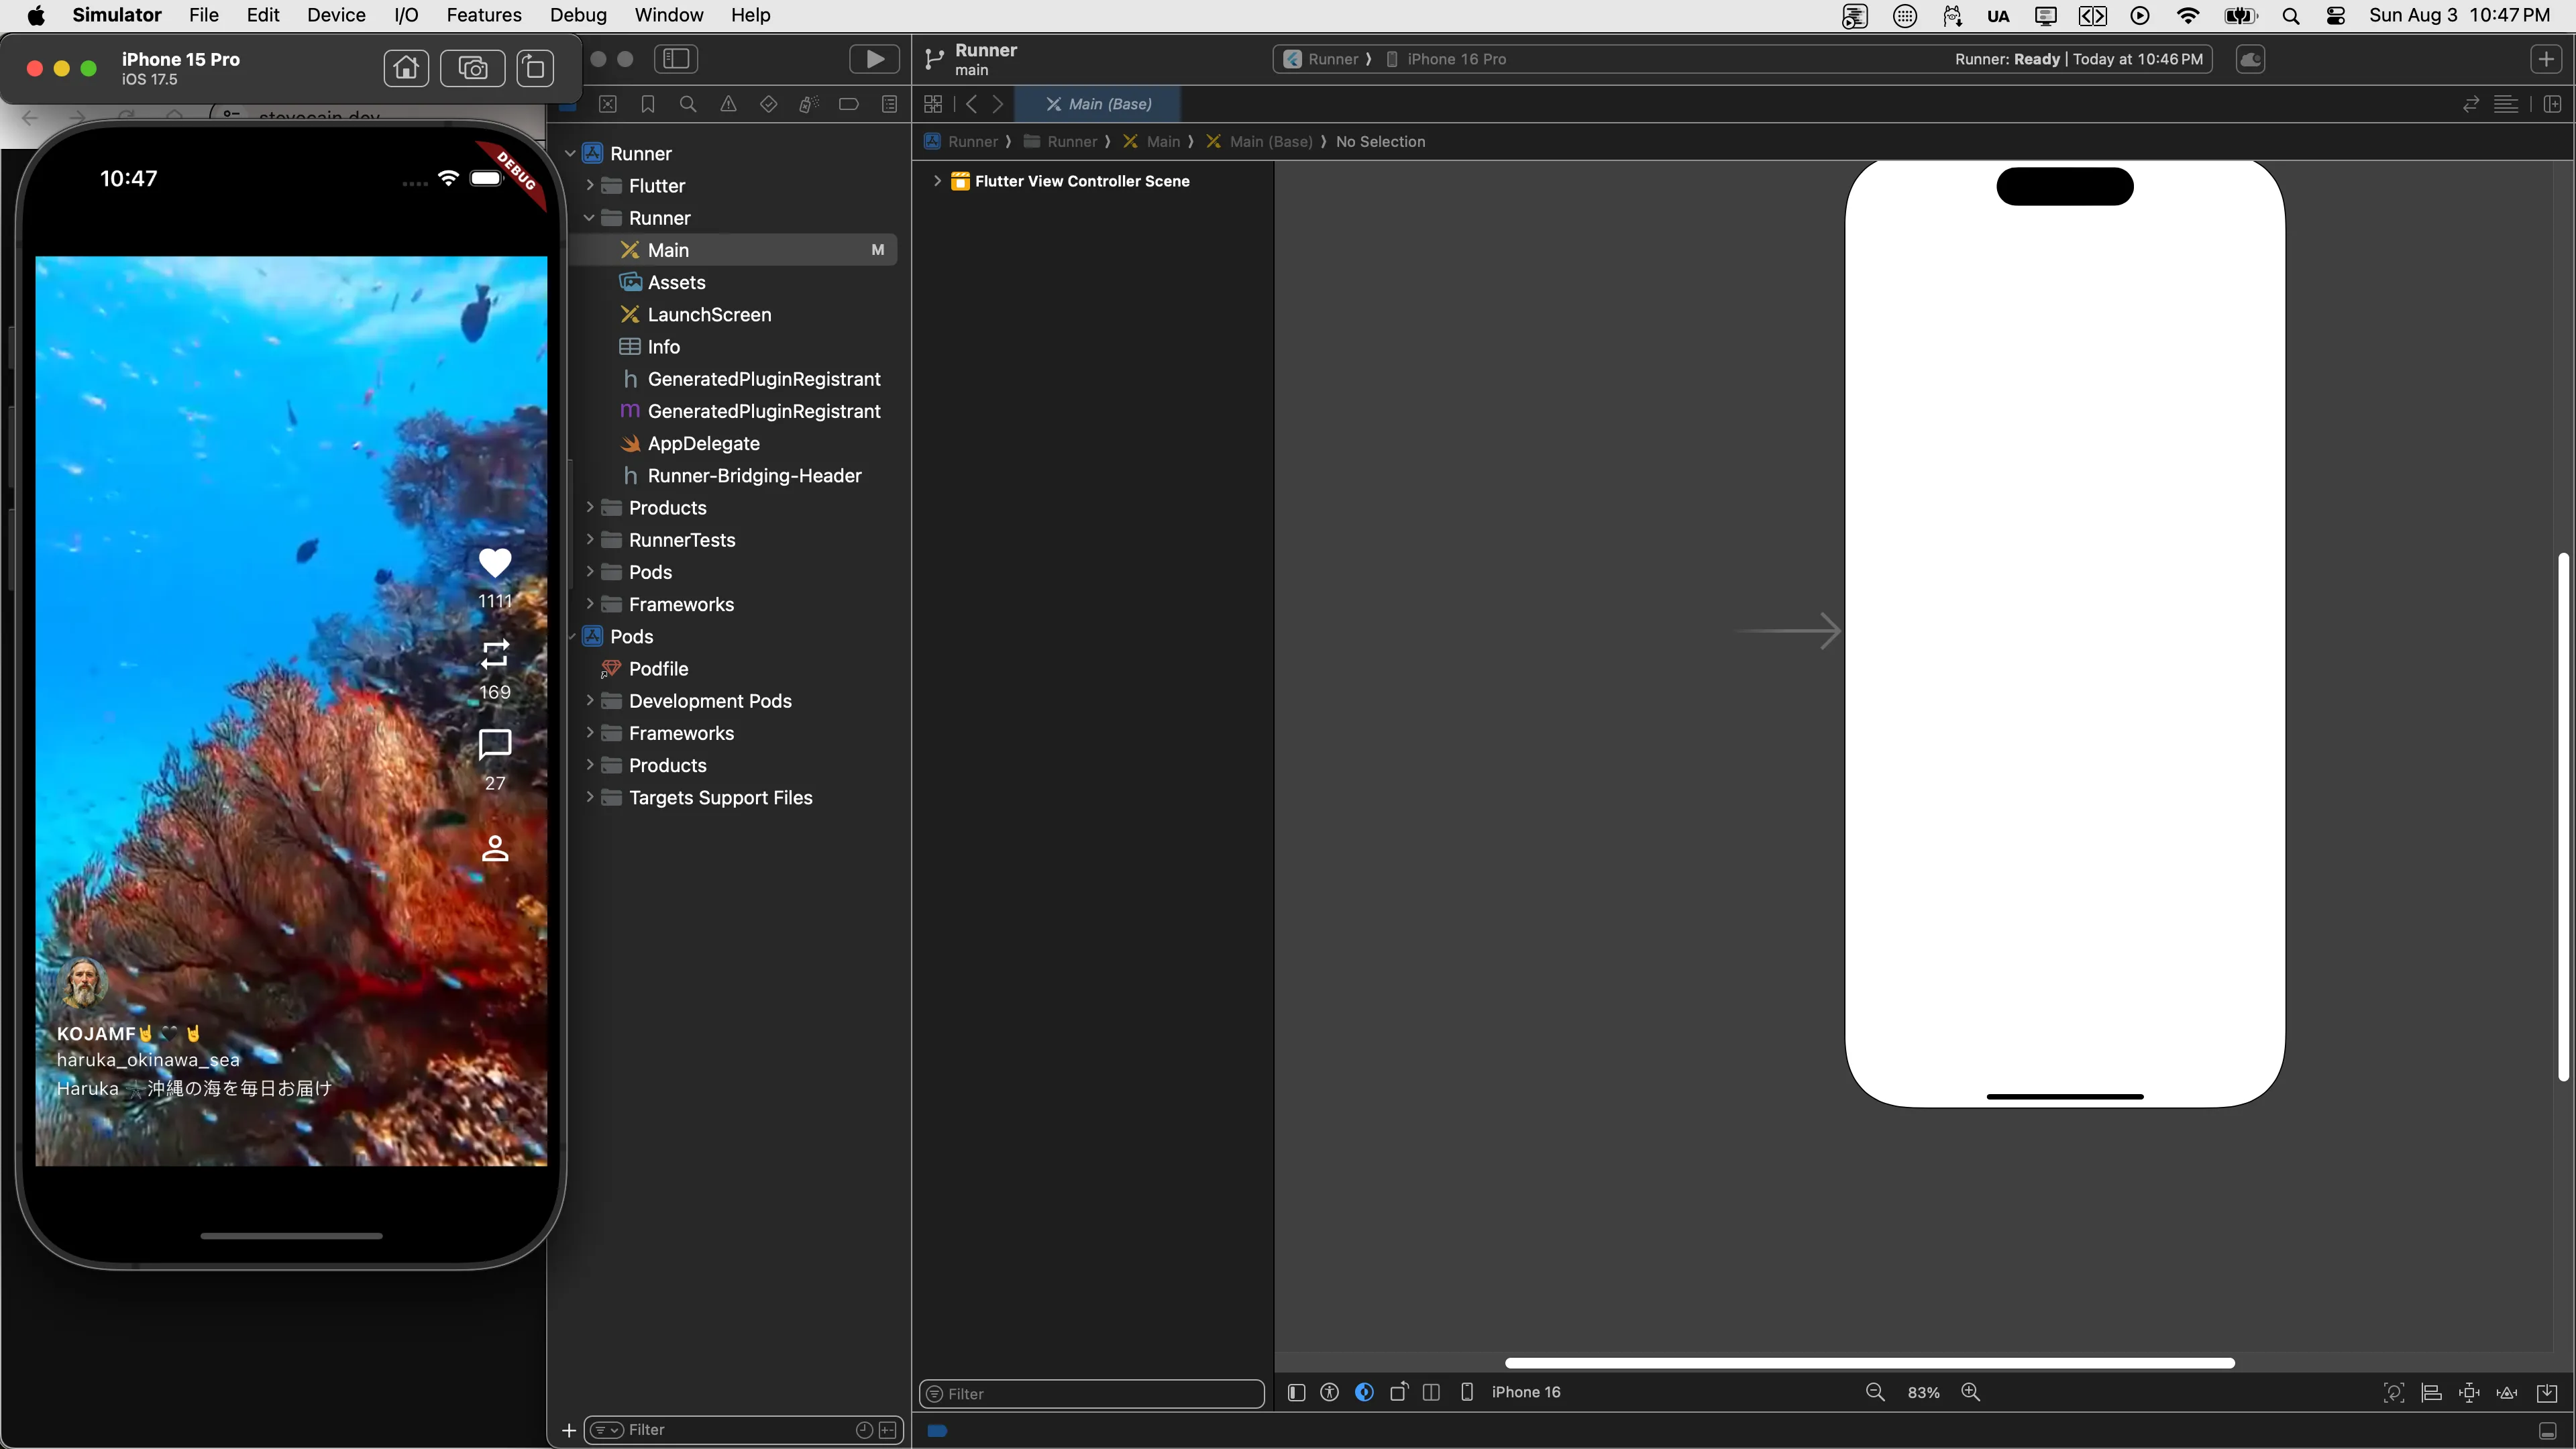Open Resolve Auto Layout Issues menu

pyautogui.click(x=2507, y=1392)
